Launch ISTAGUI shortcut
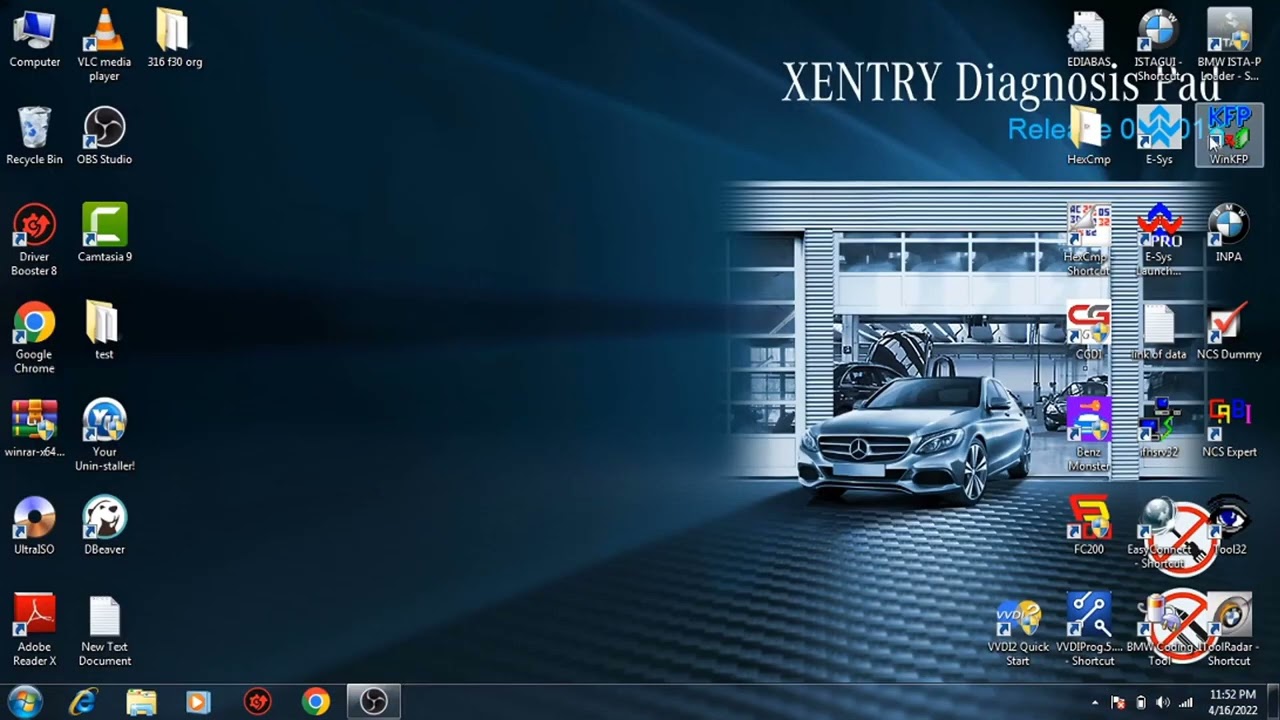Image resolution: width=1280 pixels, height=720 pixels. point(1158,46)
